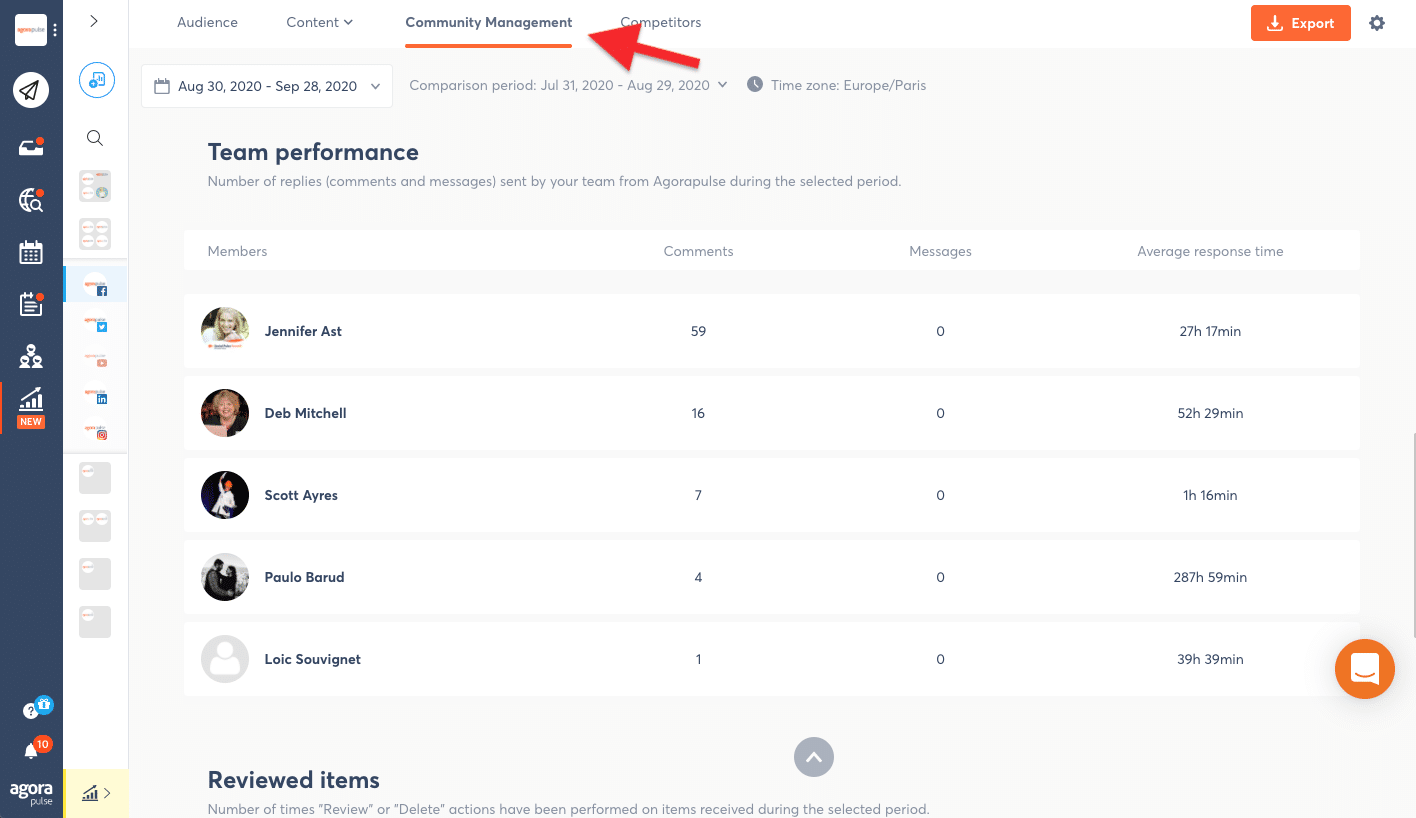Viewport: 1416px width, 818px height.
Task: Select the Twitter profile in the sidebar
Action: click(96, 322)
